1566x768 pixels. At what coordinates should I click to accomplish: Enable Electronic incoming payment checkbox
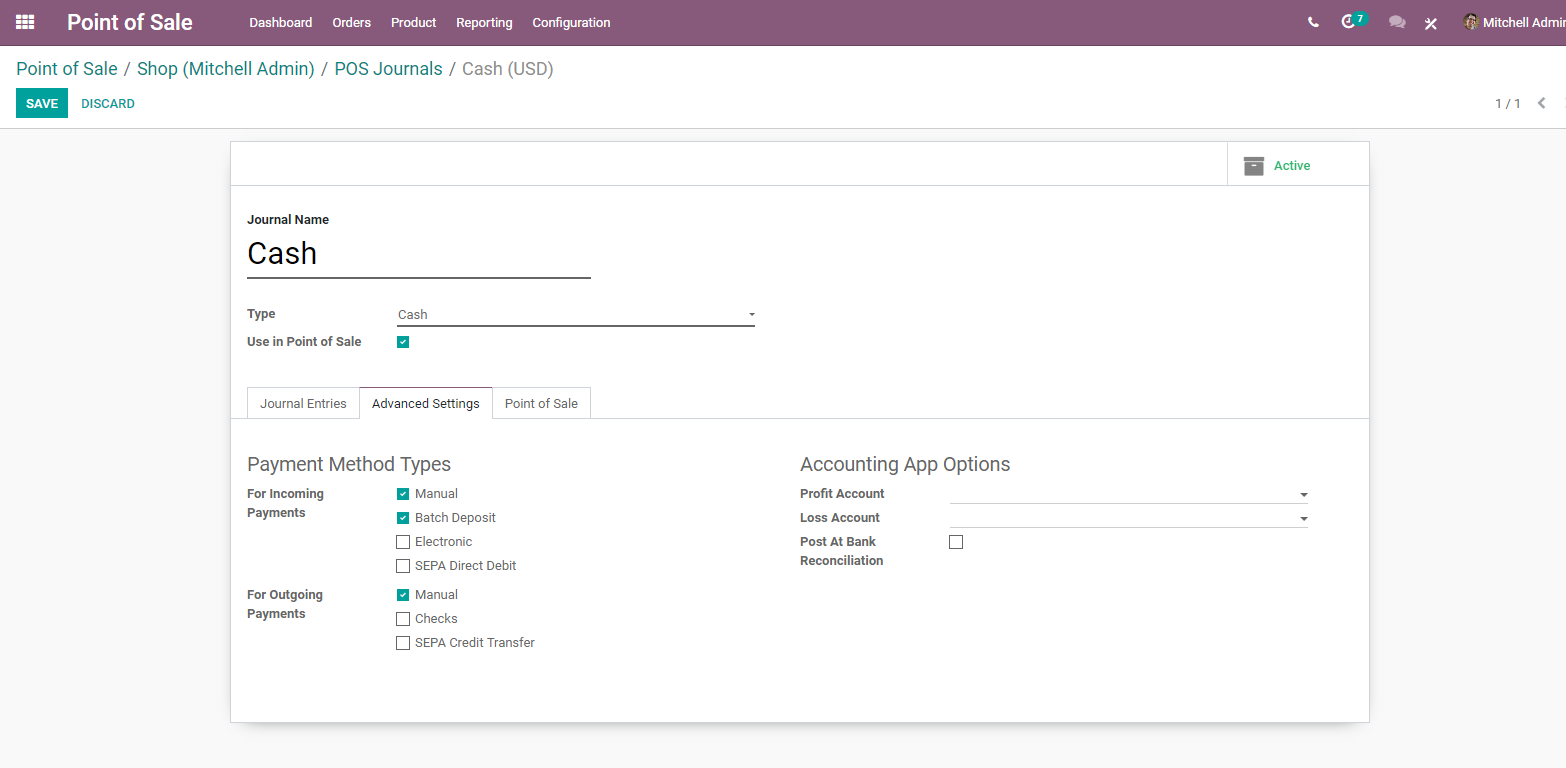pyautogui.click(x=403, y=542)
